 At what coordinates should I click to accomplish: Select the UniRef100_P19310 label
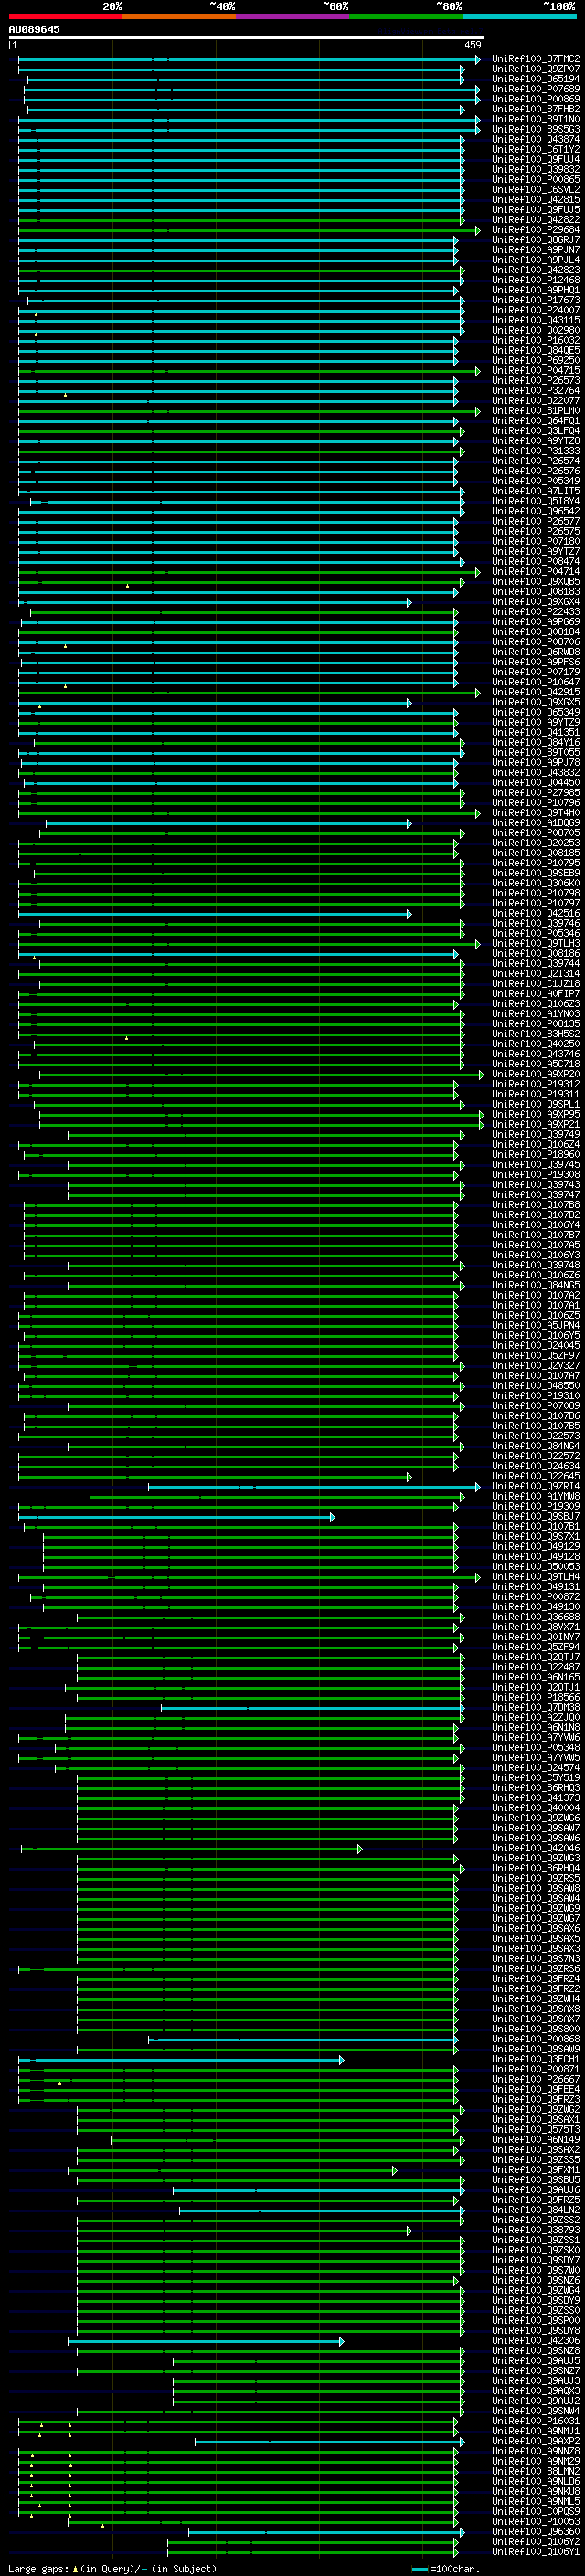point(536,1396)
